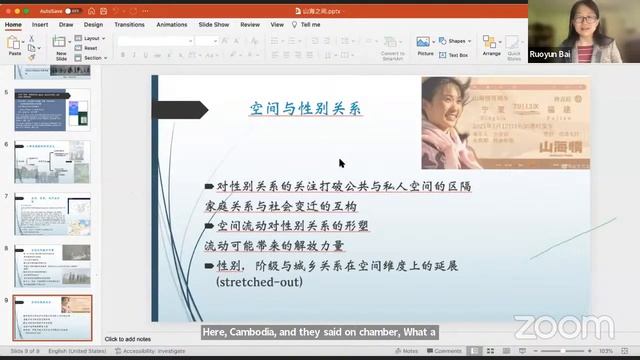Screen dimensions: 640x360
Task: Toggle Underline formatting
Action: point(146,55)
